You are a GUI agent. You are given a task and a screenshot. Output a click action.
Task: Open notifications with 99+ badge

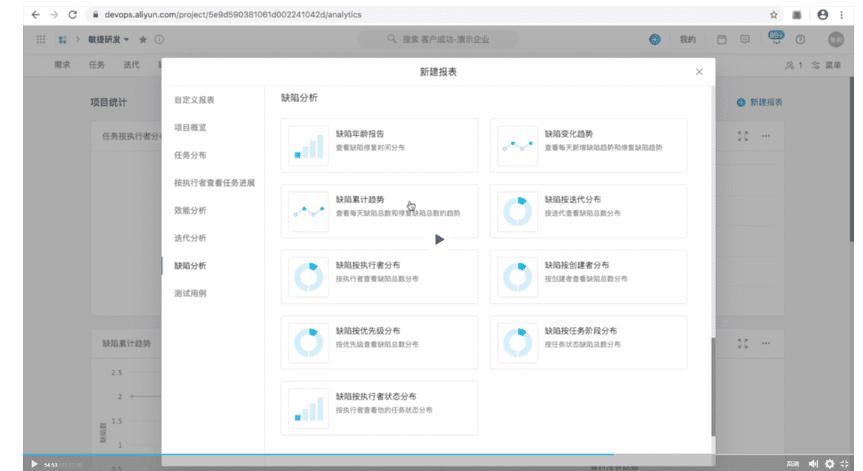(776, 38)
